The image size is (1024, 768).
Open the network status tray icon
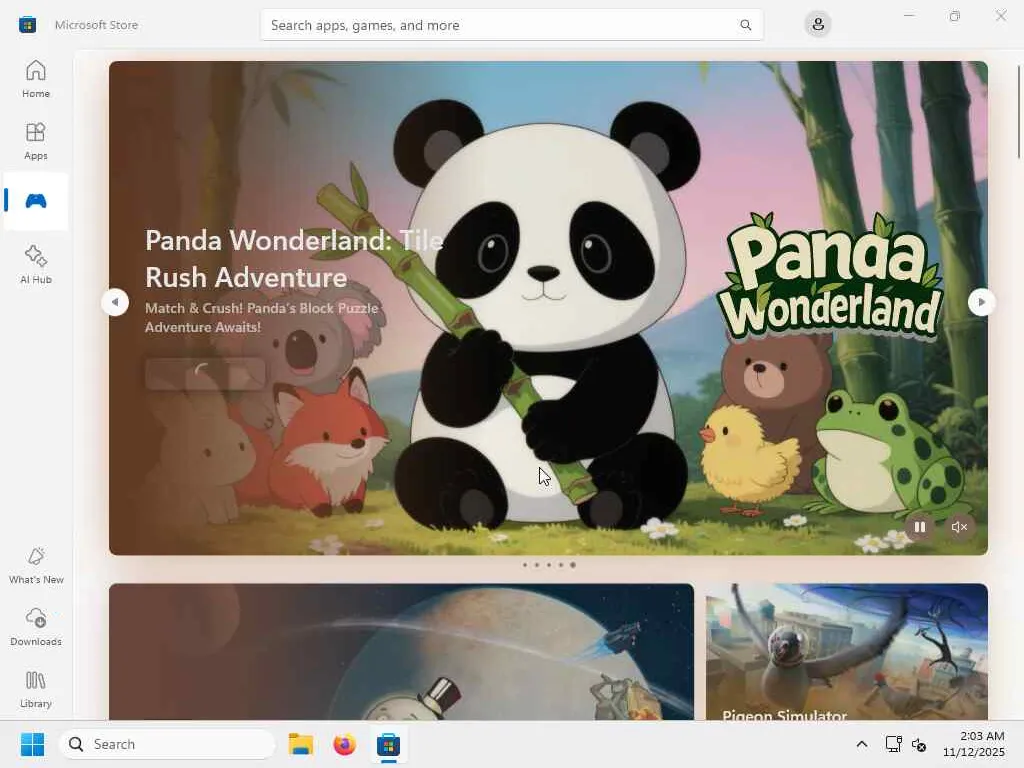point(893,744)
